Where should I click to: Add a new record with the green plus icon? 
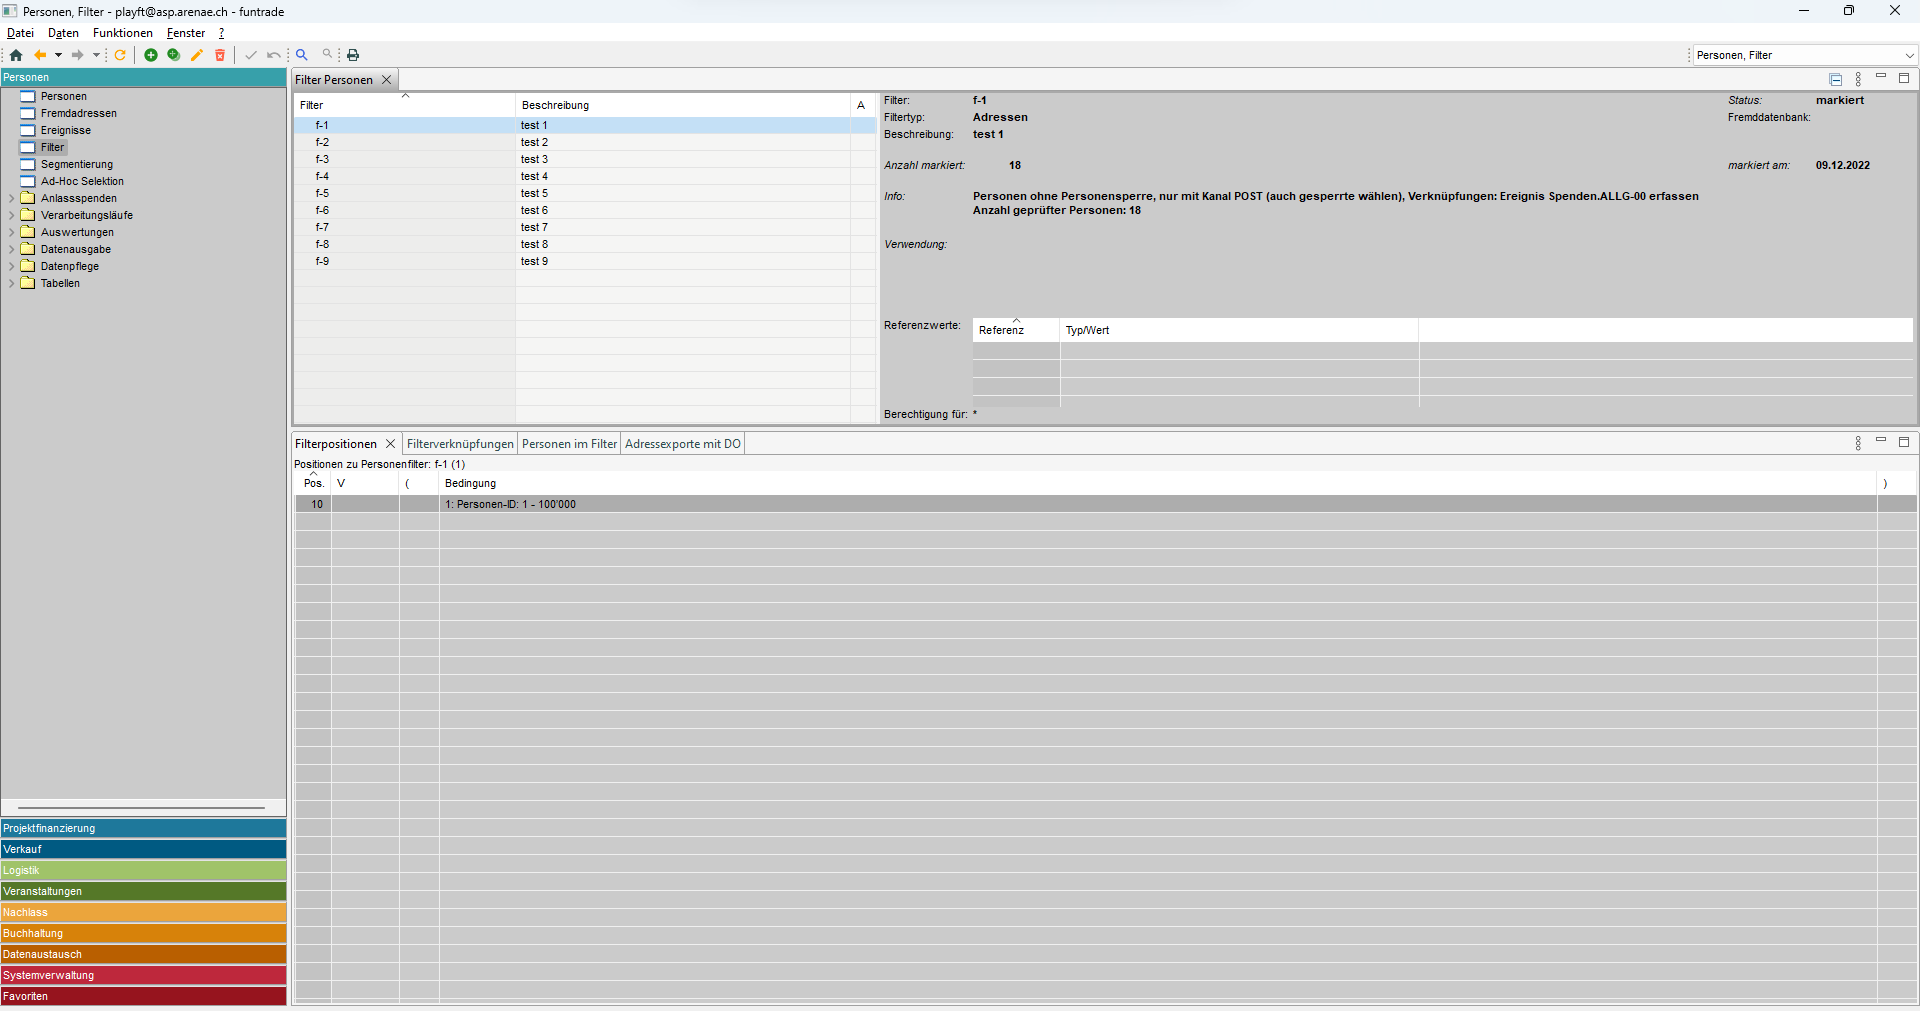click(151, 55)
